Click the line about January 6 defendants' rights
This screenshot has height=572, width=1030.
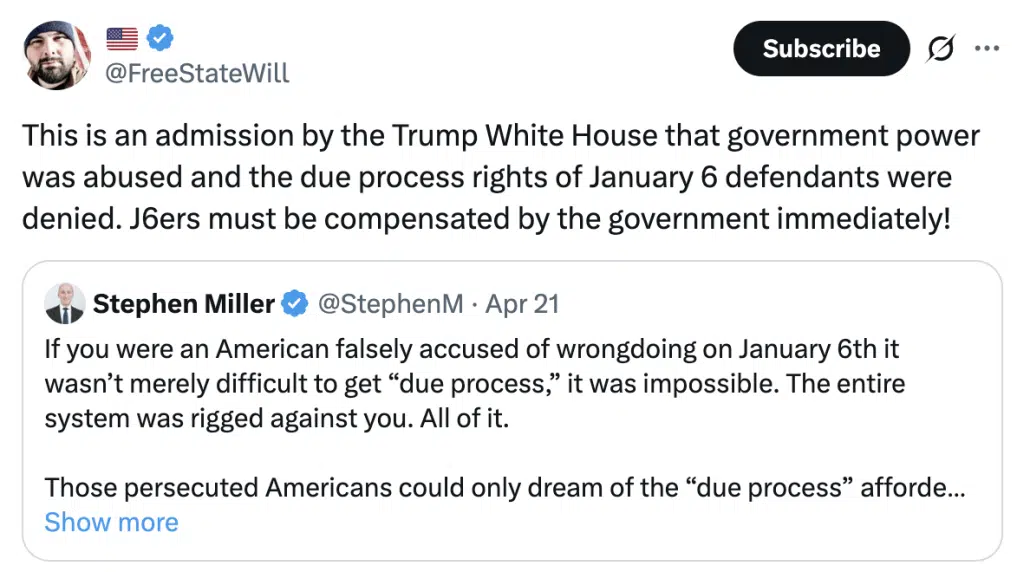coord(485,178)
